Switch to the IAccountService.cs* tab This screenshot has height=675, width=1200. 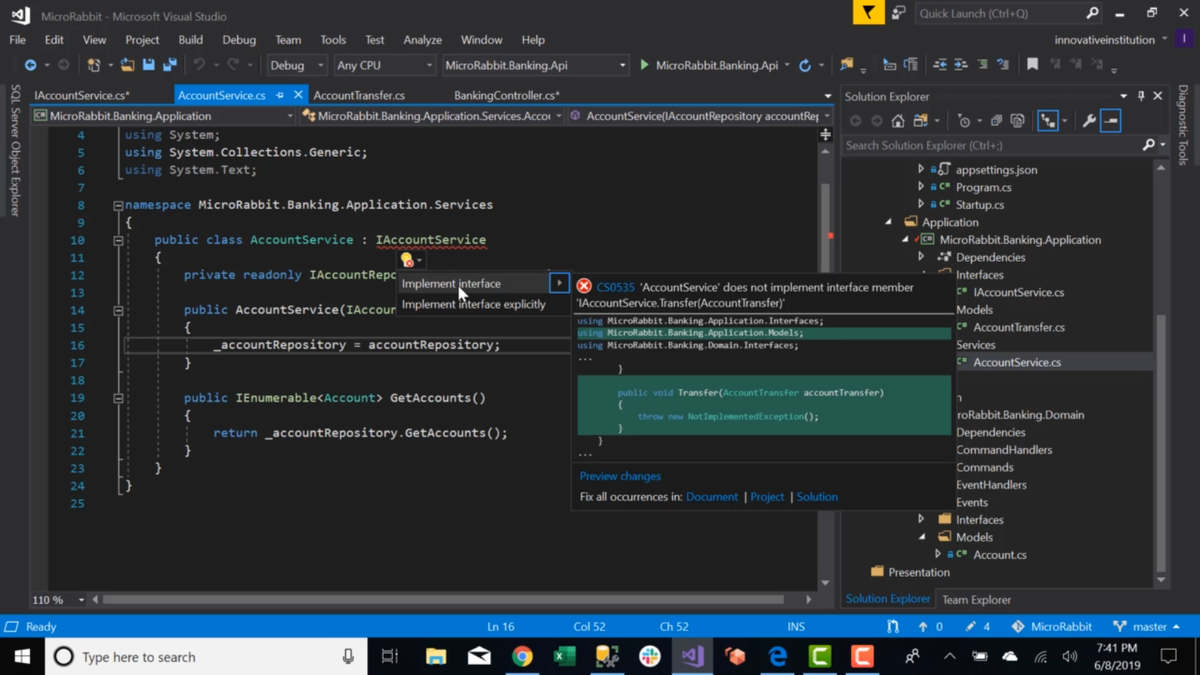(x=82, y=95)
